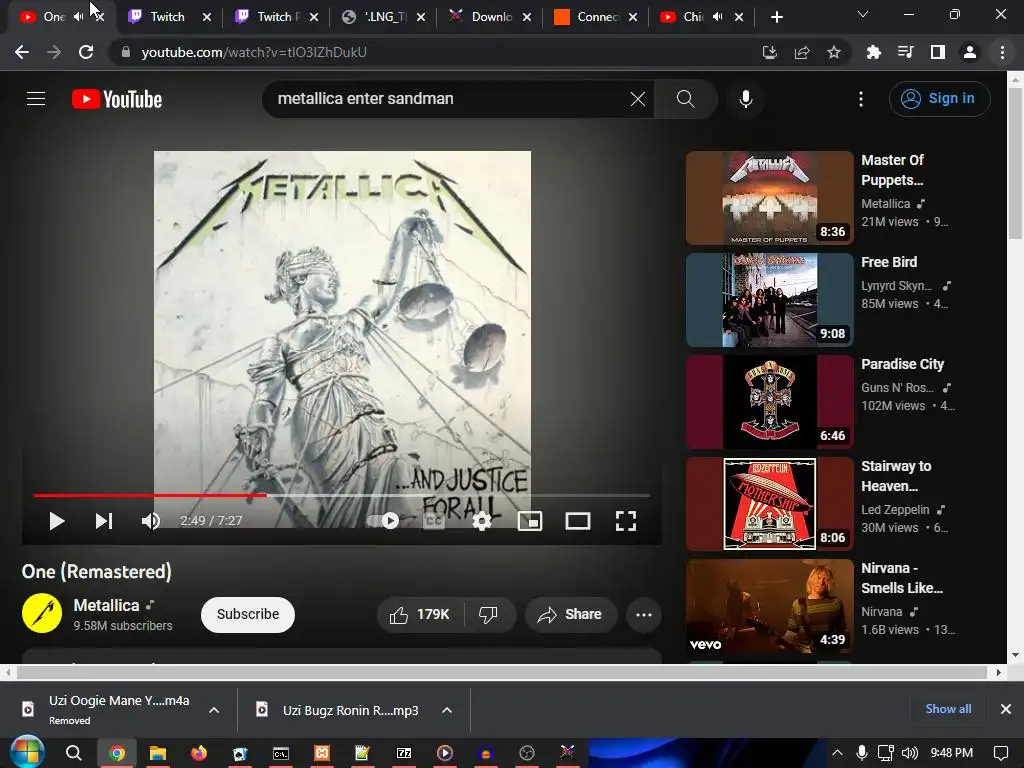Open Master Of Puppets video thumbnail
The image size is (1024, 768).
pyautogui.click(x=769, y=198)
